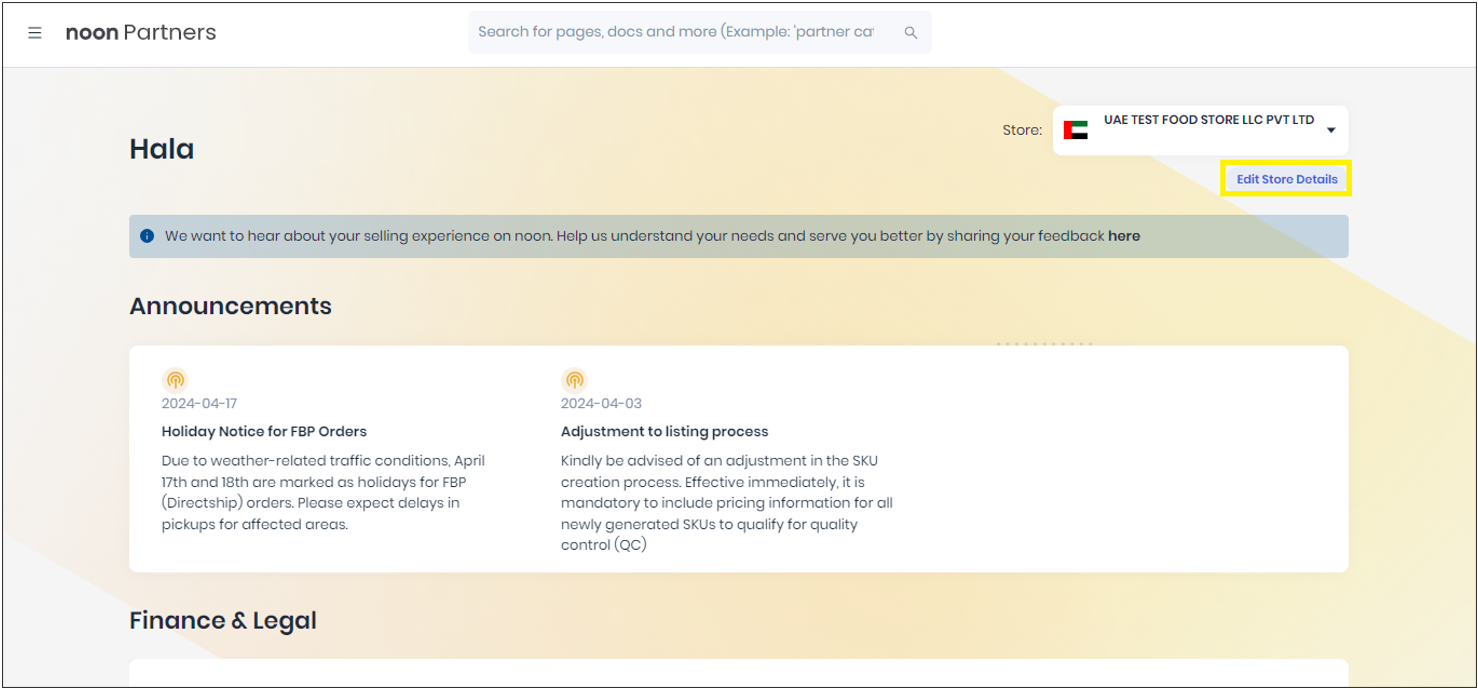Click the noon Partners logo
This screenshot has width=1478, height=692.
[x=141, y=33]
